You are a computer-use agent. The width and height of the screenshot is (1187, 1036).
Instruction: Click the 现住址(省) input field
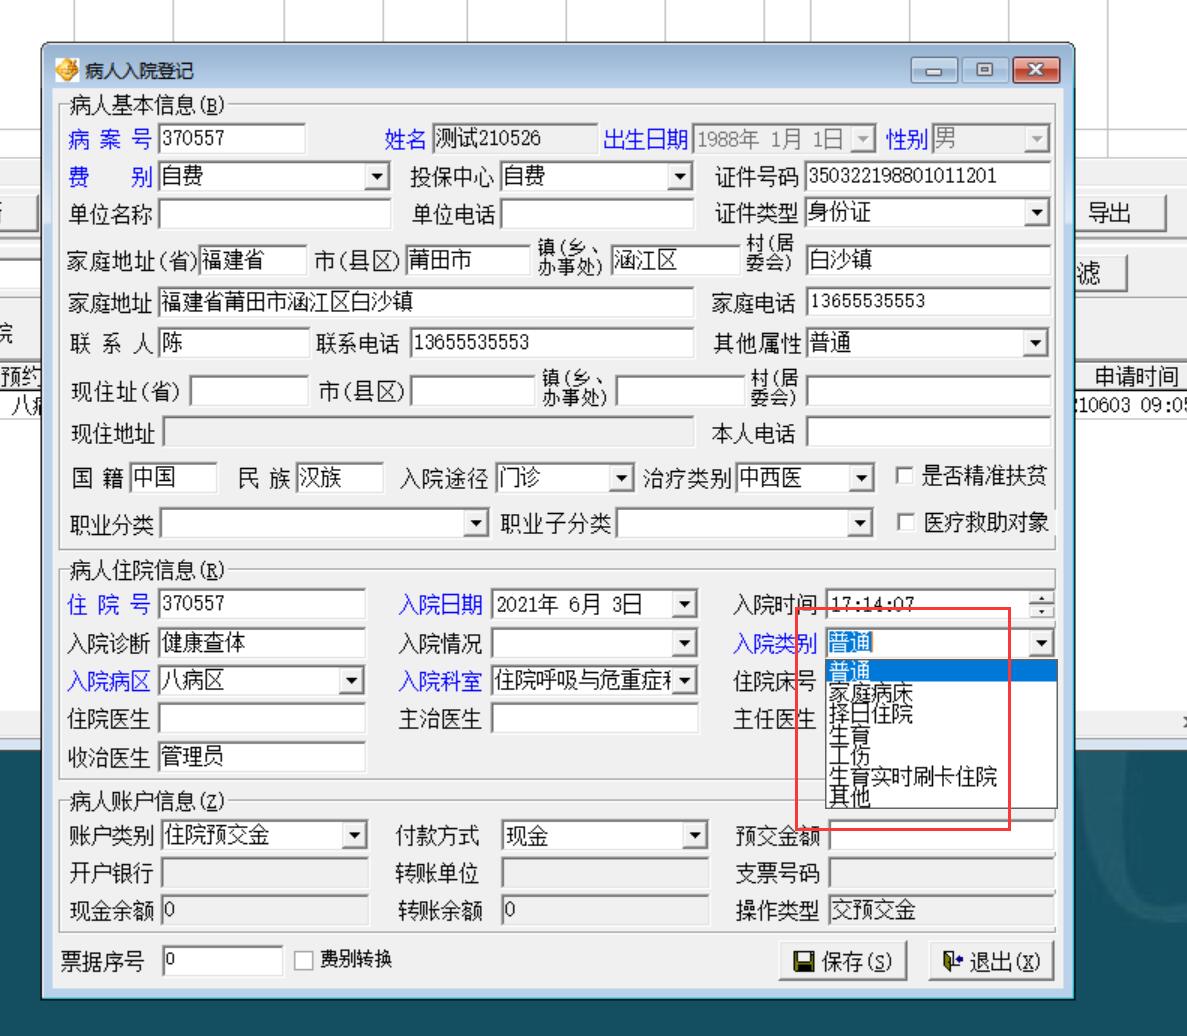pos(249,390)
